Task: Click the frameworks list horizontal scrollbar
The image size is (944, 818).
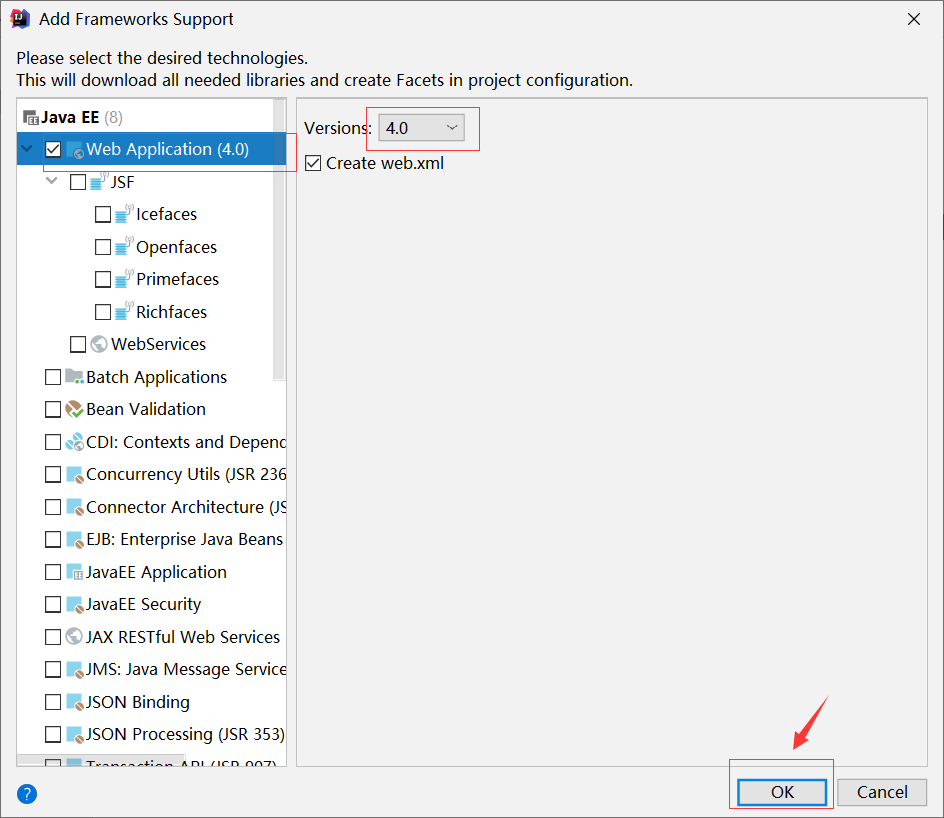Action: click(101, 761)
